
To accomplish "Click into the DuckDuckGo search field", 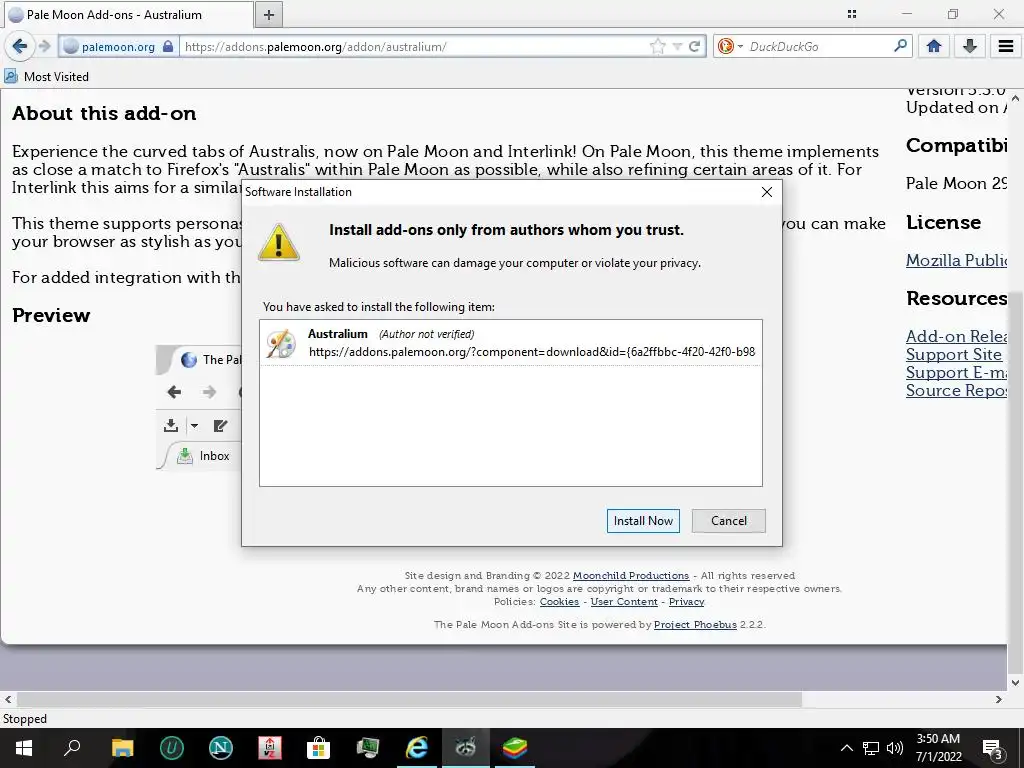I will [x=818, y=46].
